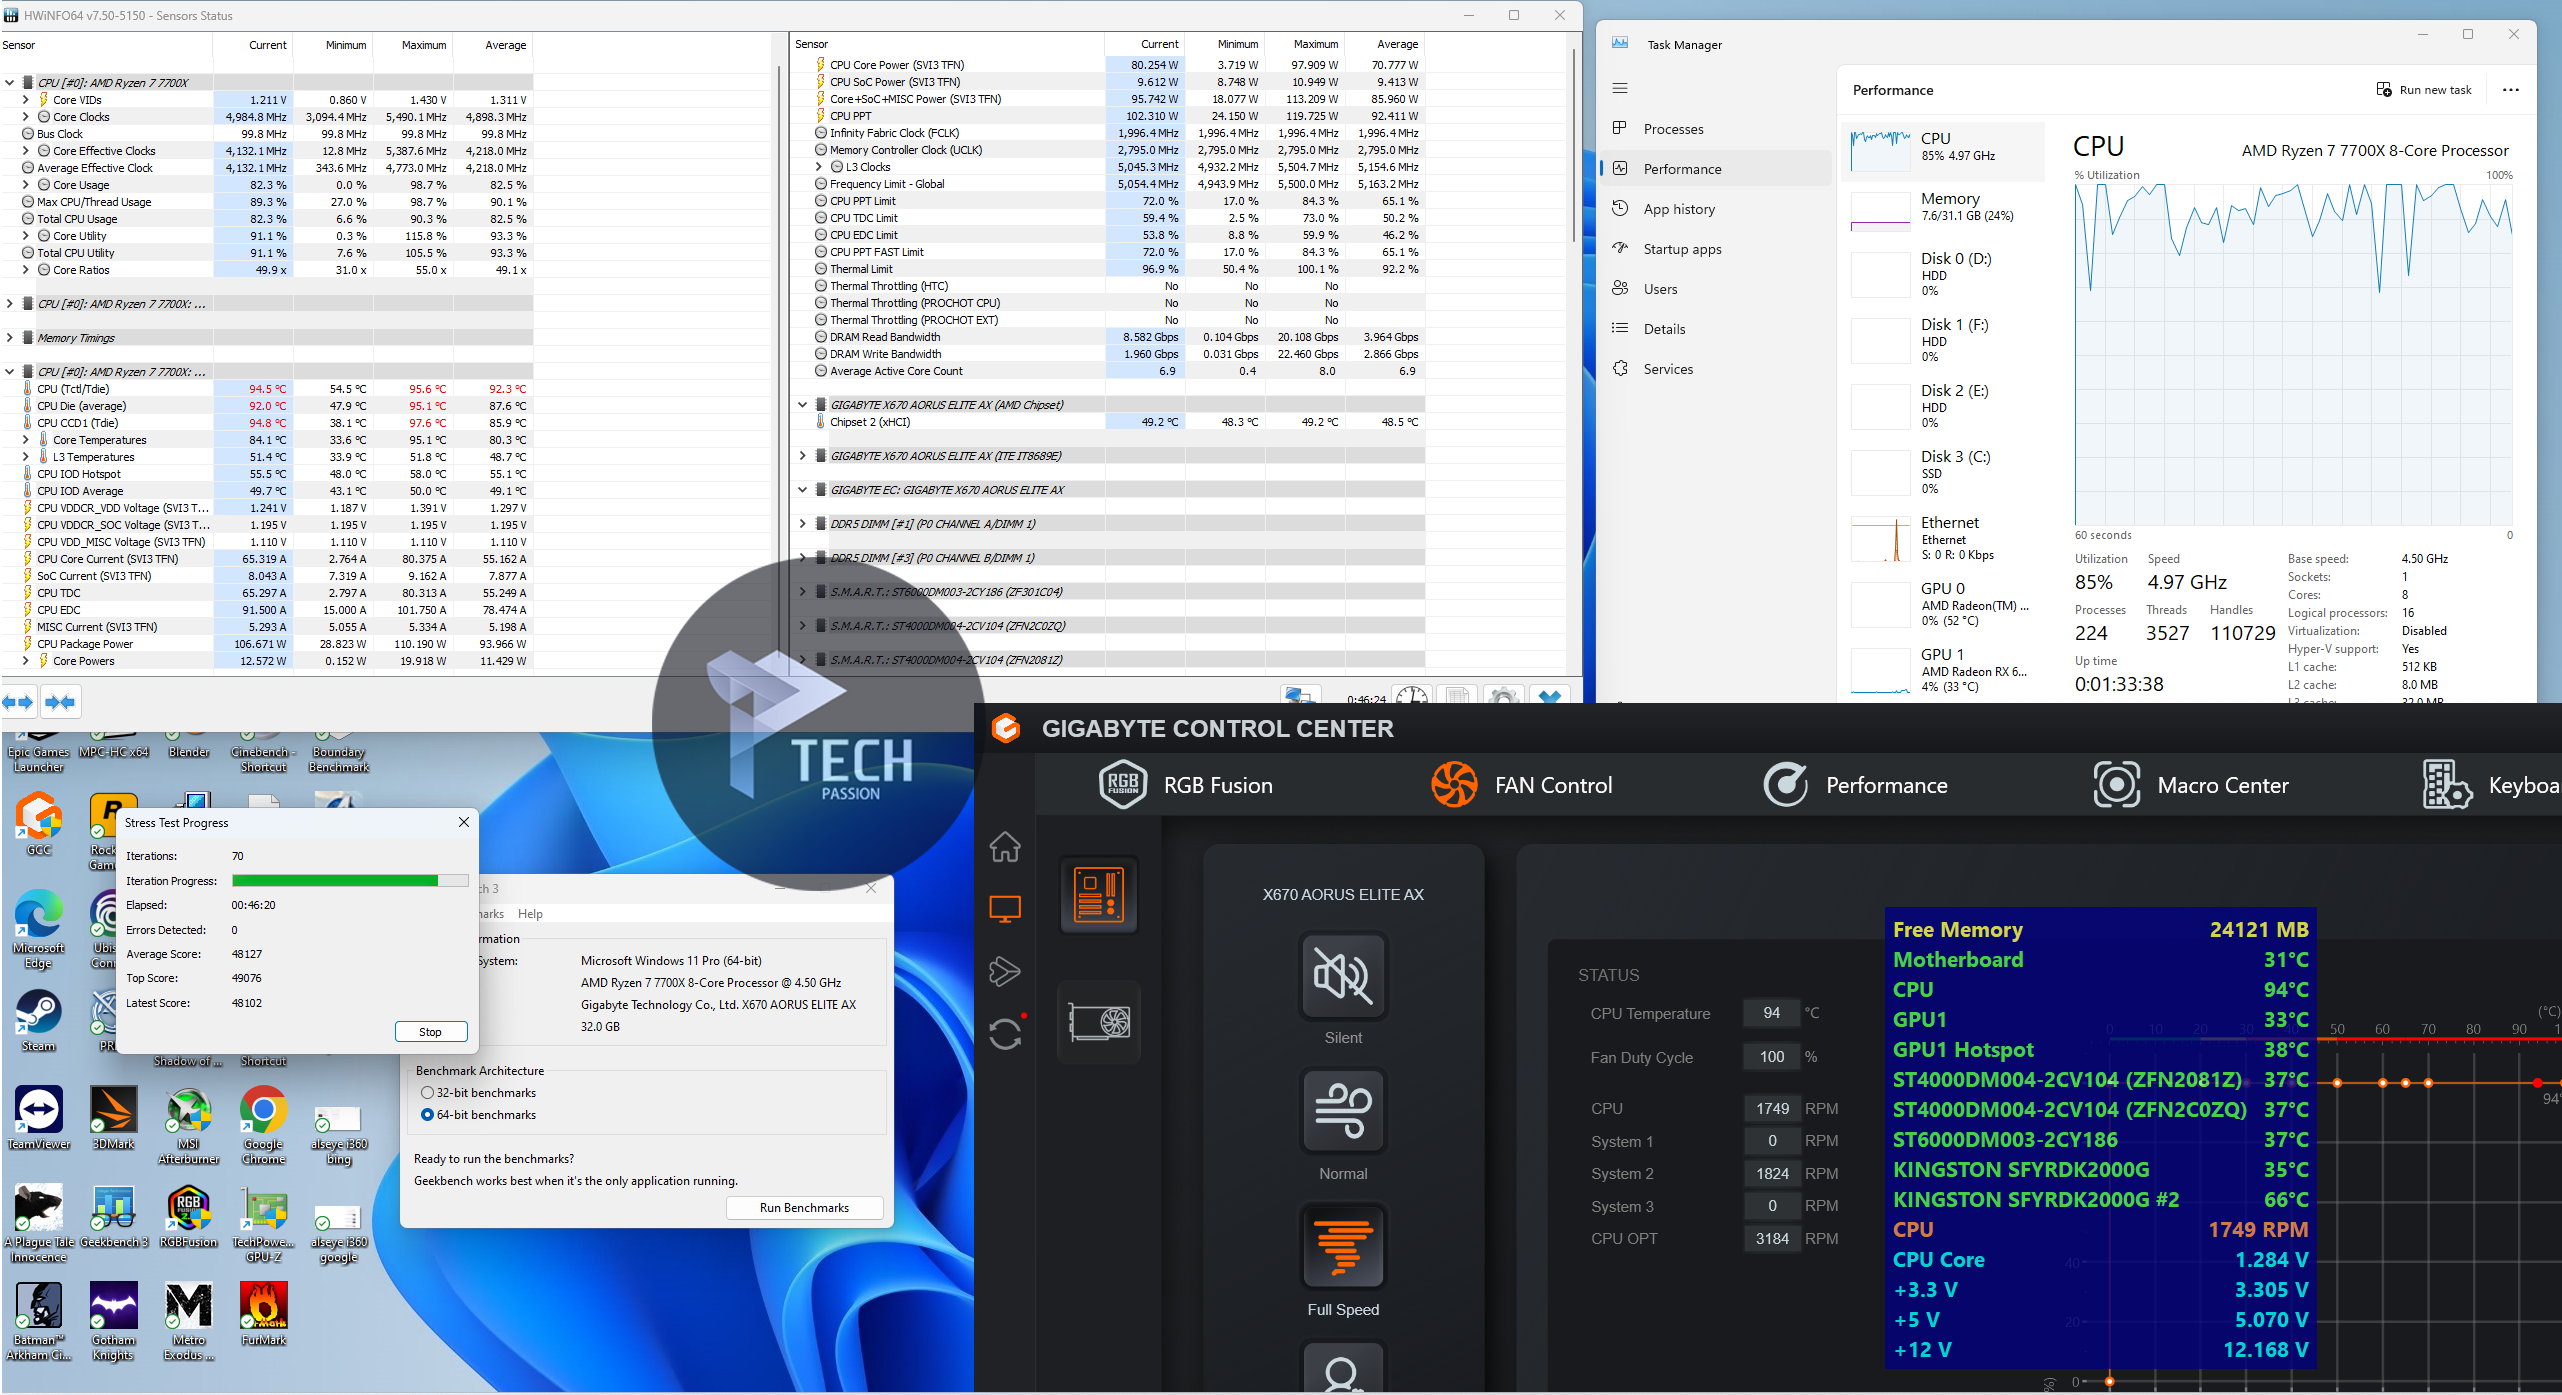Select 64-bit benchmarks radio button
2562x1395 pixels.
point(428,1115)
